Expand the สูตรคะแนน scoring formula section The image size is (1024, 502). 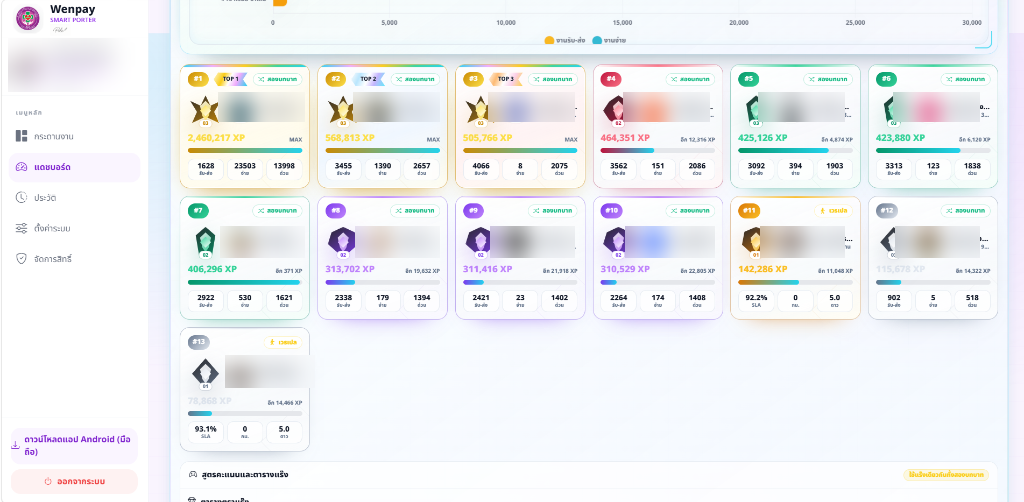[x=588, y=475]
